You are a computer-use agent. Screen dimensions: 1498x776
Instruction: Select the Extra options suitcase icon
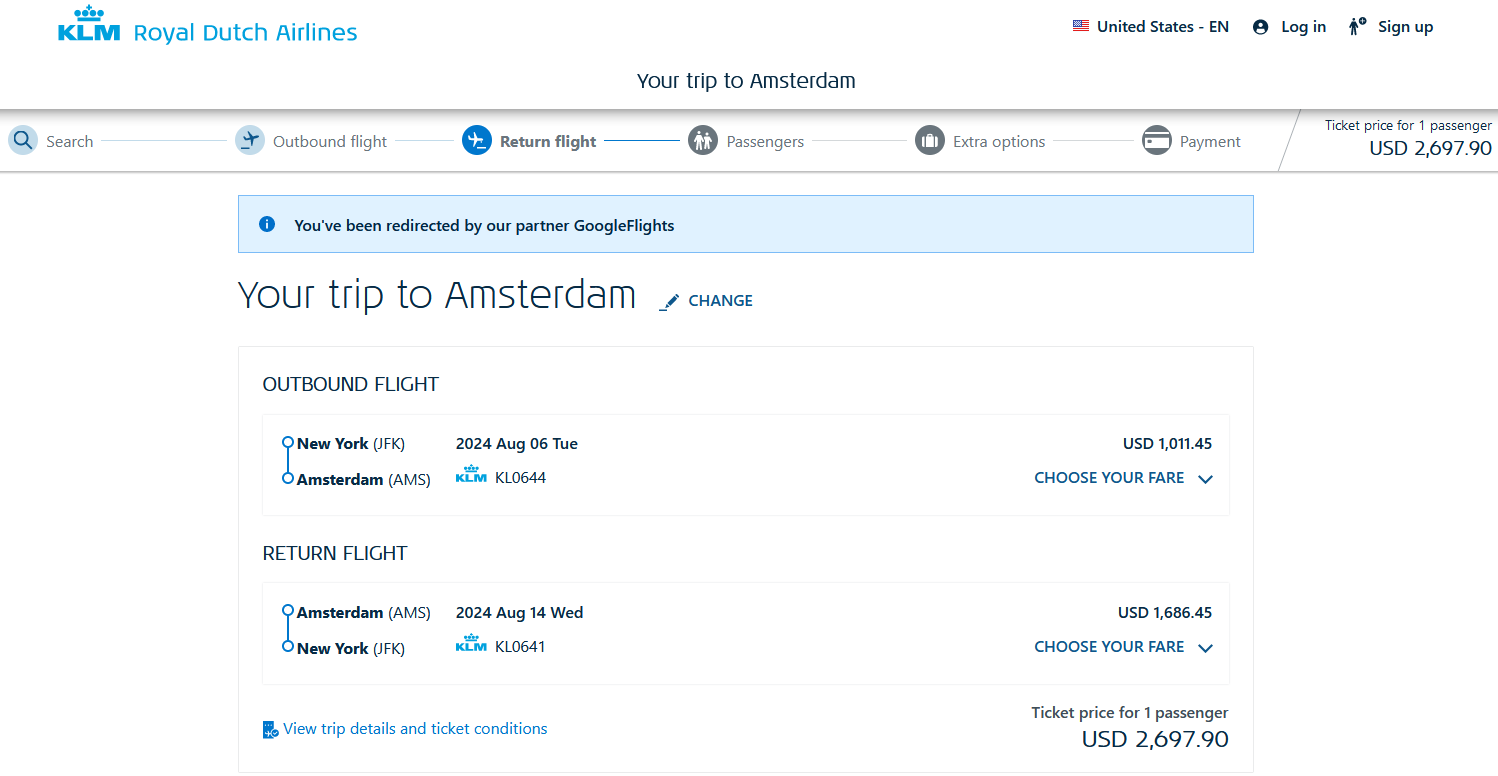930,140
